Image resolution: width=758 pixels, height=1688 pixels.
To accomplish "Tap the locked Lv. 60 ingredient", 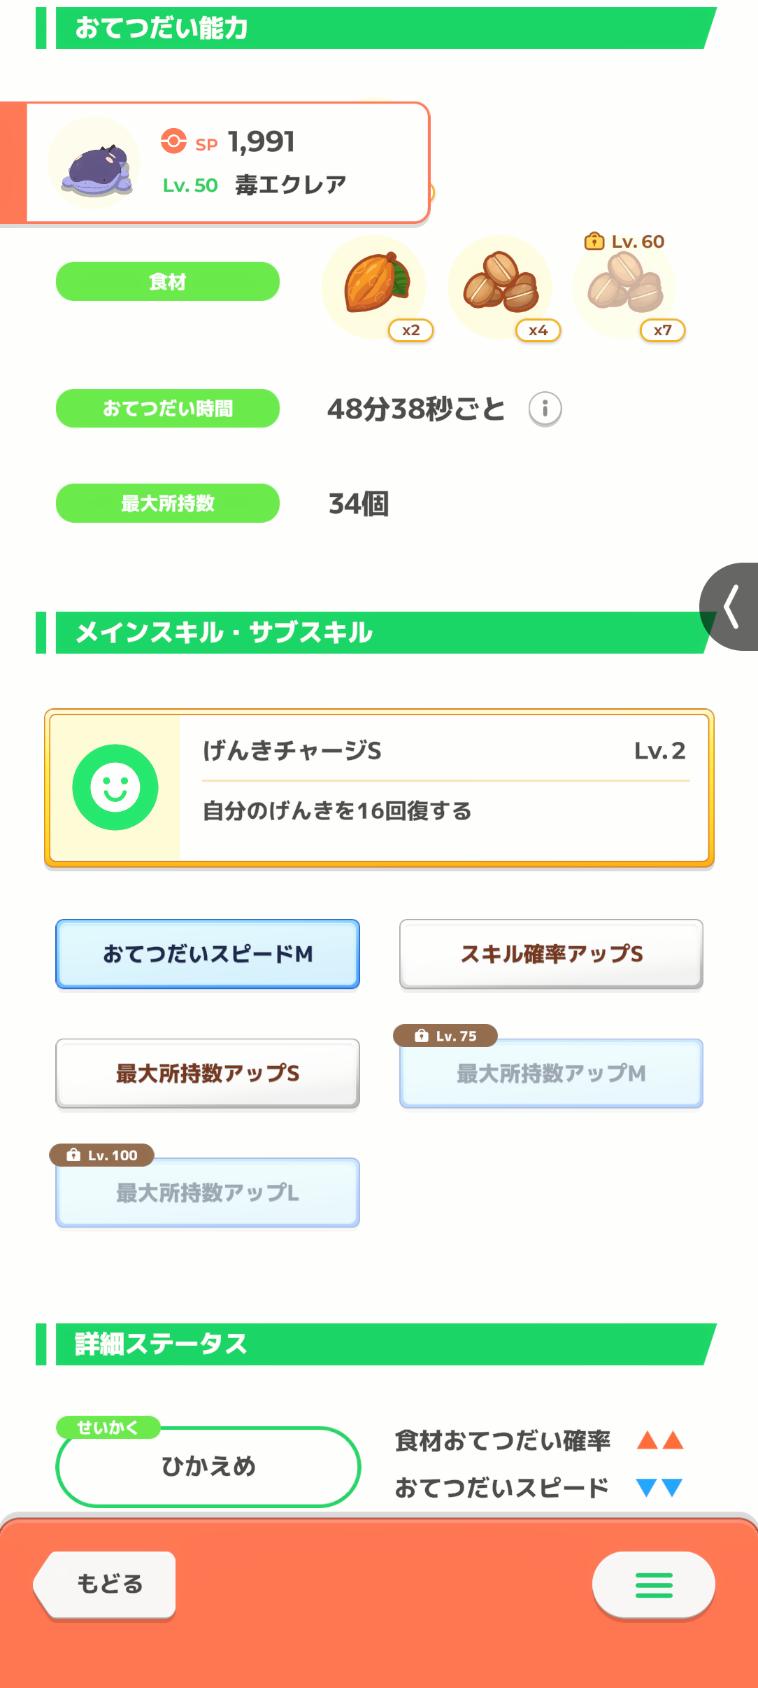I will [625, 287].
